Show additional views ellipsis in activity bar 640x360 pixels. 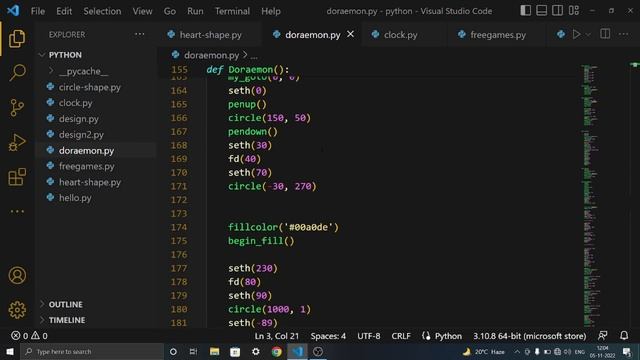pos(17,211)
